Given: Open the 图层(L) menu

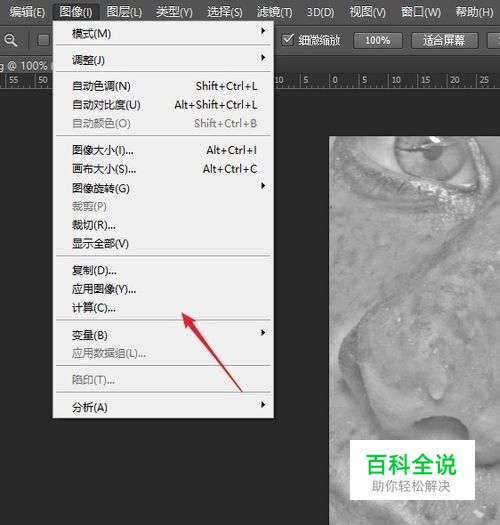Looking at the screenshot, I should click(124, 12).
